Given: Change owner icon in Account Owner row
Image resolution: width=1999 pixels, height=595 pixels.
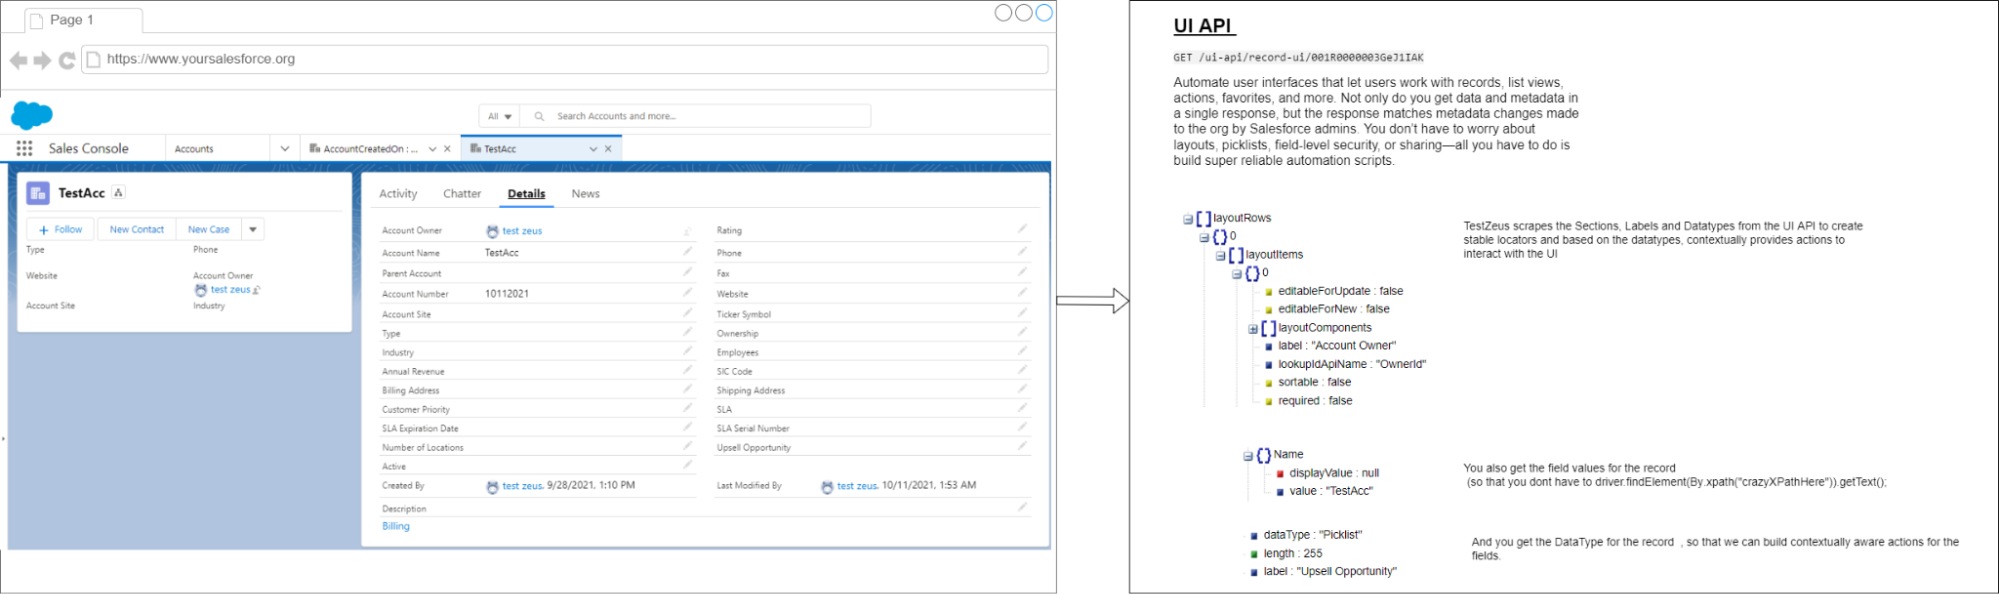Looking at the screenshot, I should coord(687,231).
